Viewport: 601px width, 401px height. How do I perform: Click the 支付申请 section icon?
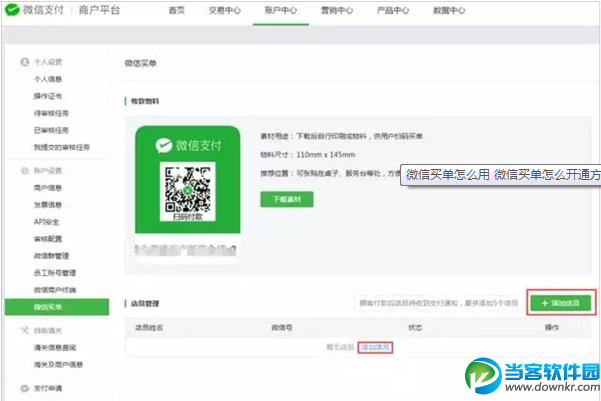(25, 388)
